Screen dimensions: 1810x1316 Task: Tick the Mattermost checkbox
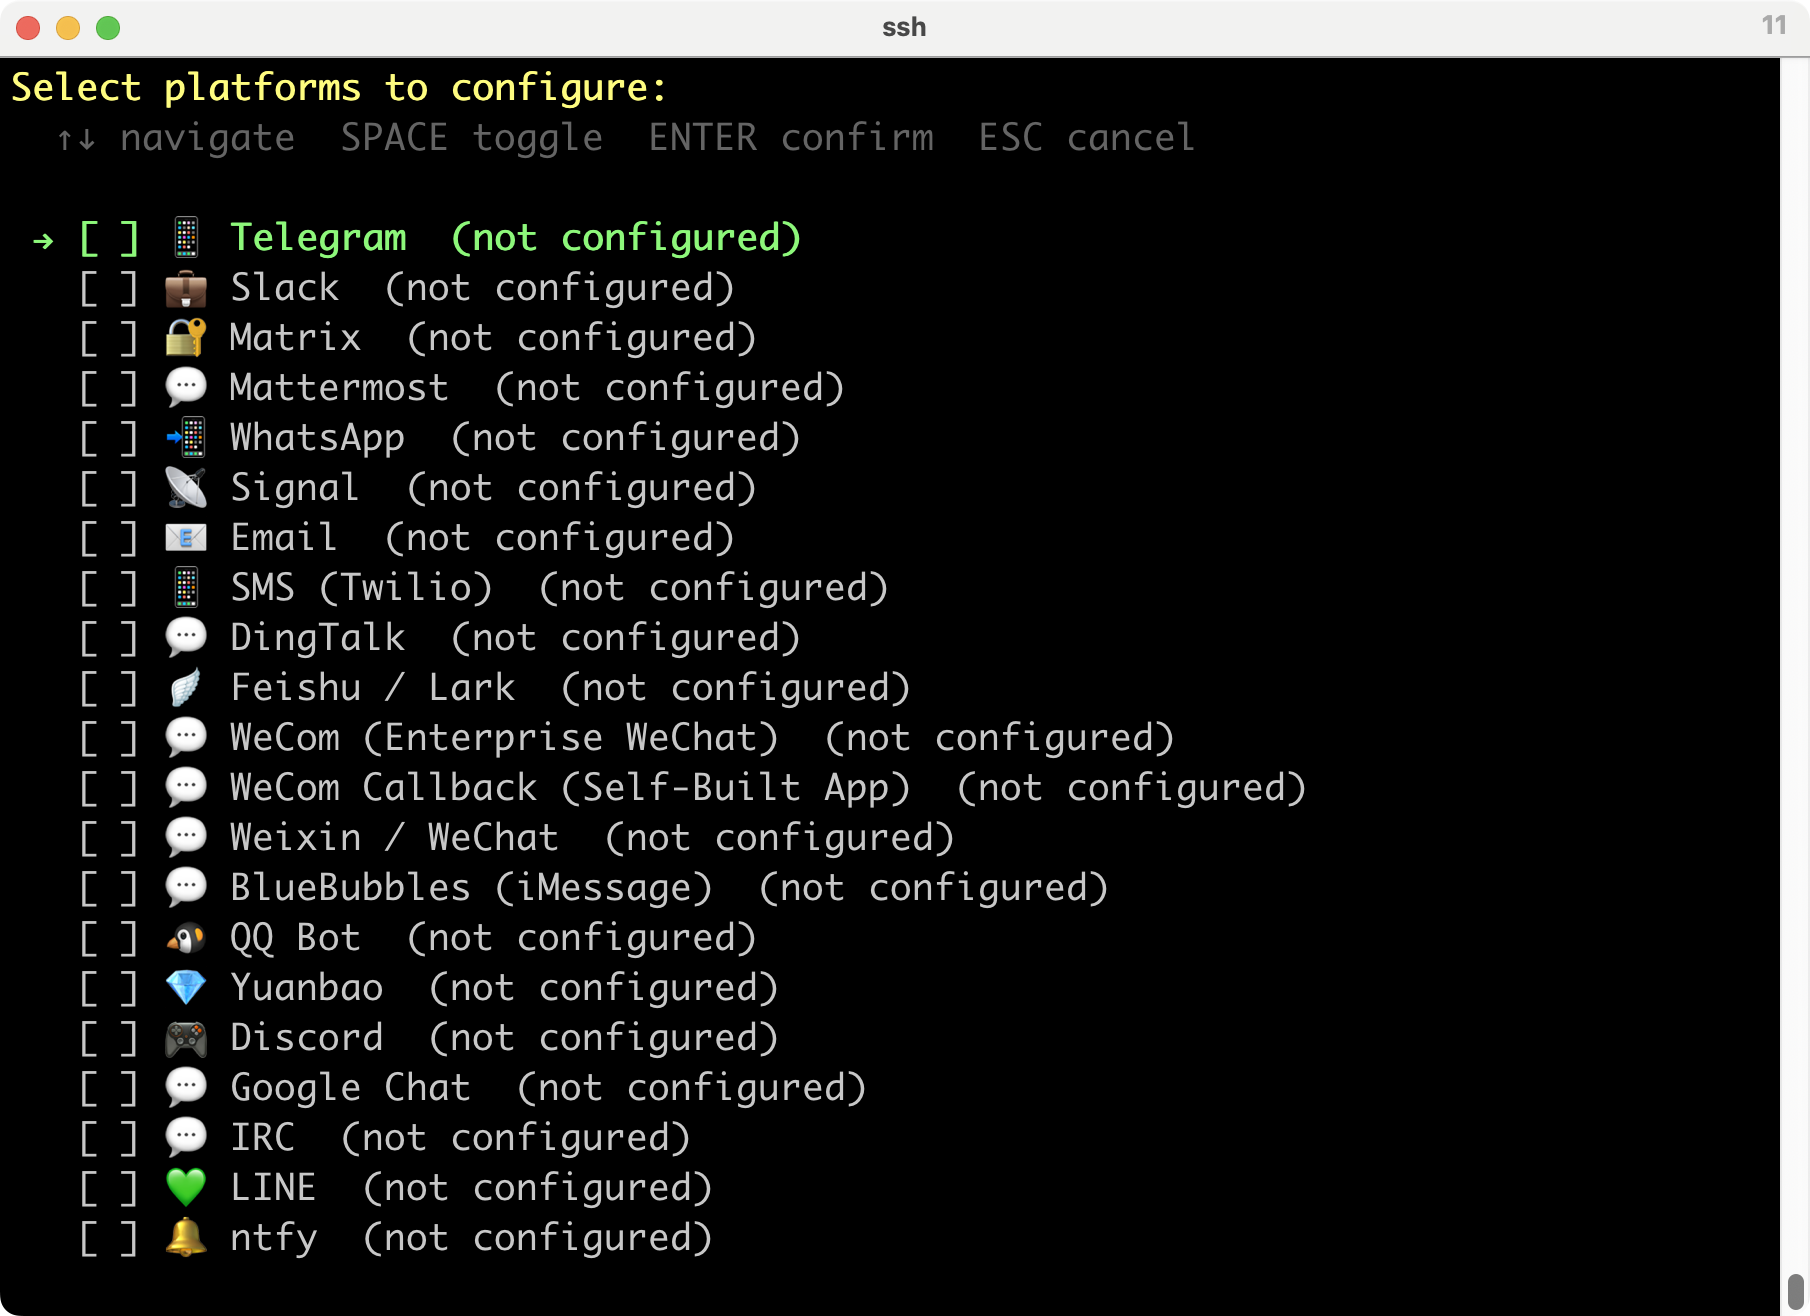coord(109,388)
